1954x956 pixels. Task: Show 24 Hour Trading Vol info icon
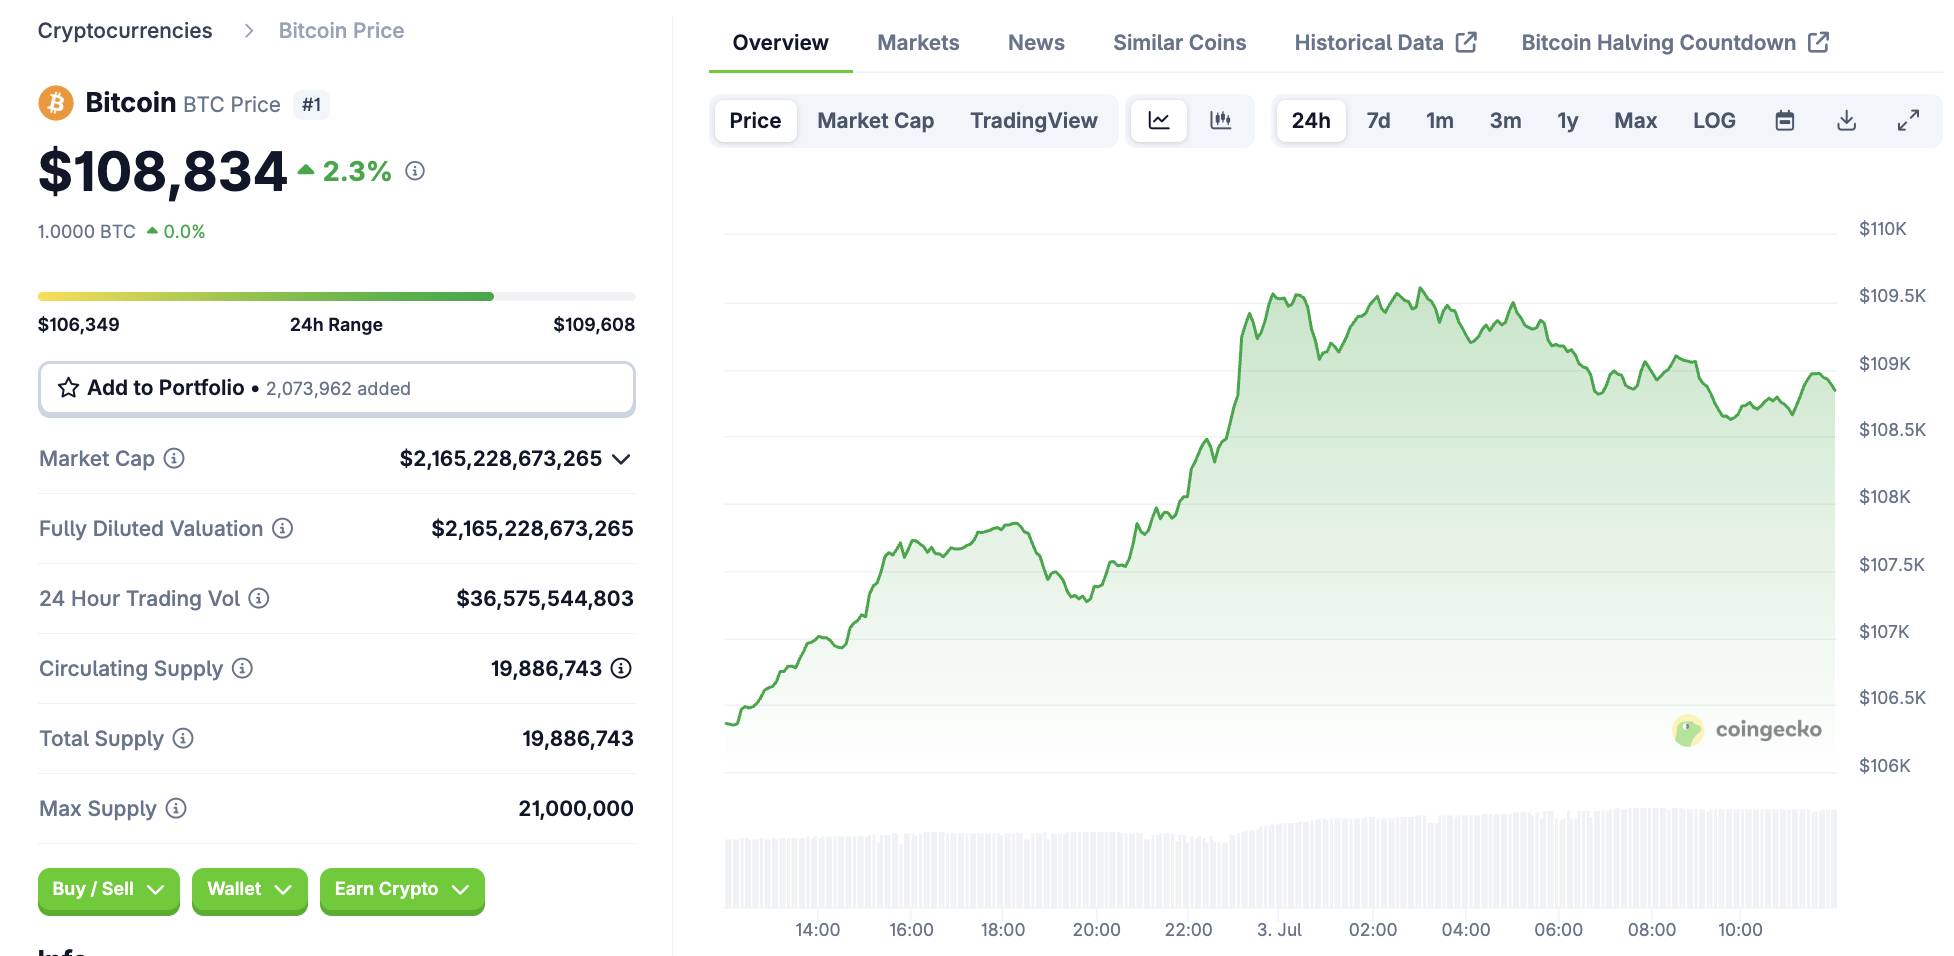[259, 598]
